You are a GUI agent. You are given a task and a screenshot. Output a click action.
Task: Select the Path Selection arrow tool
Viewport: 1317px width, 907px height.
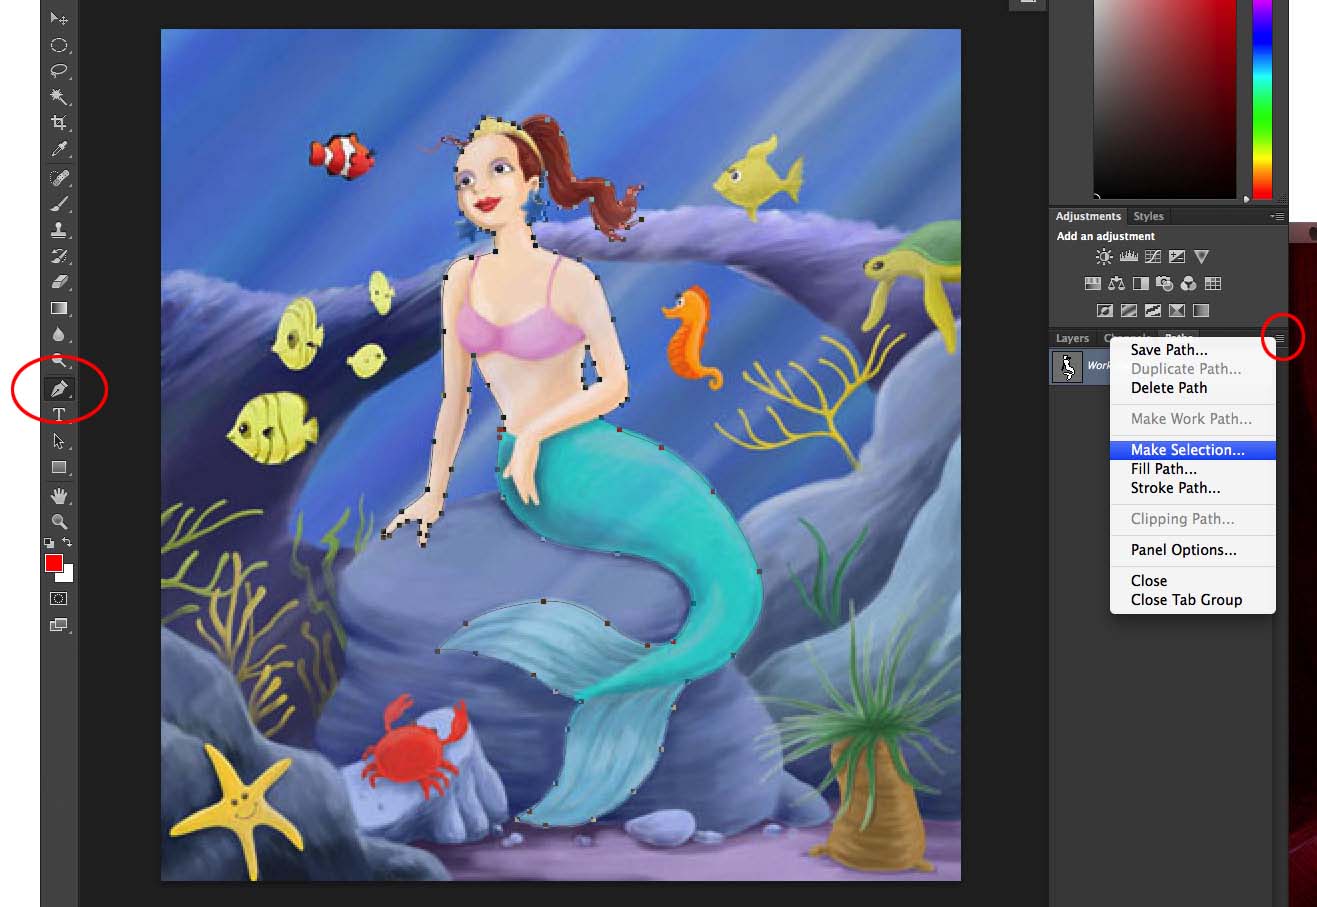pyautogui.click(x=59, y=441)
